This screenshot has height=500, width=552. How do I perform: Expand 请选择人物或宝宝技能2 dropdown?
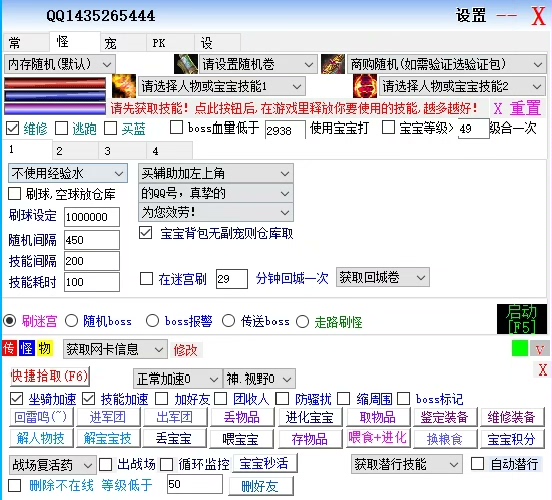[462, 86]
